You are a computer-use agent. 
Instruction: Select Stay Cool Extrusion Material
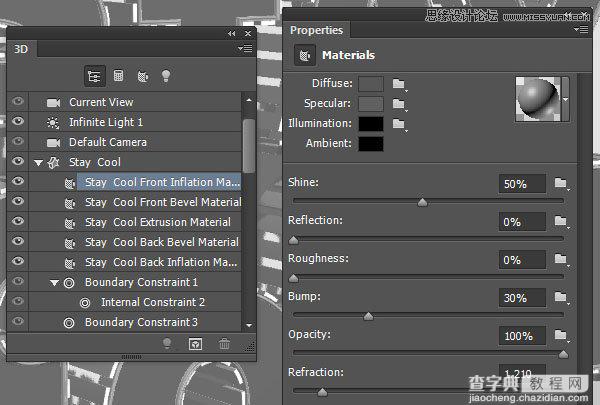click(x=135, y=222)
